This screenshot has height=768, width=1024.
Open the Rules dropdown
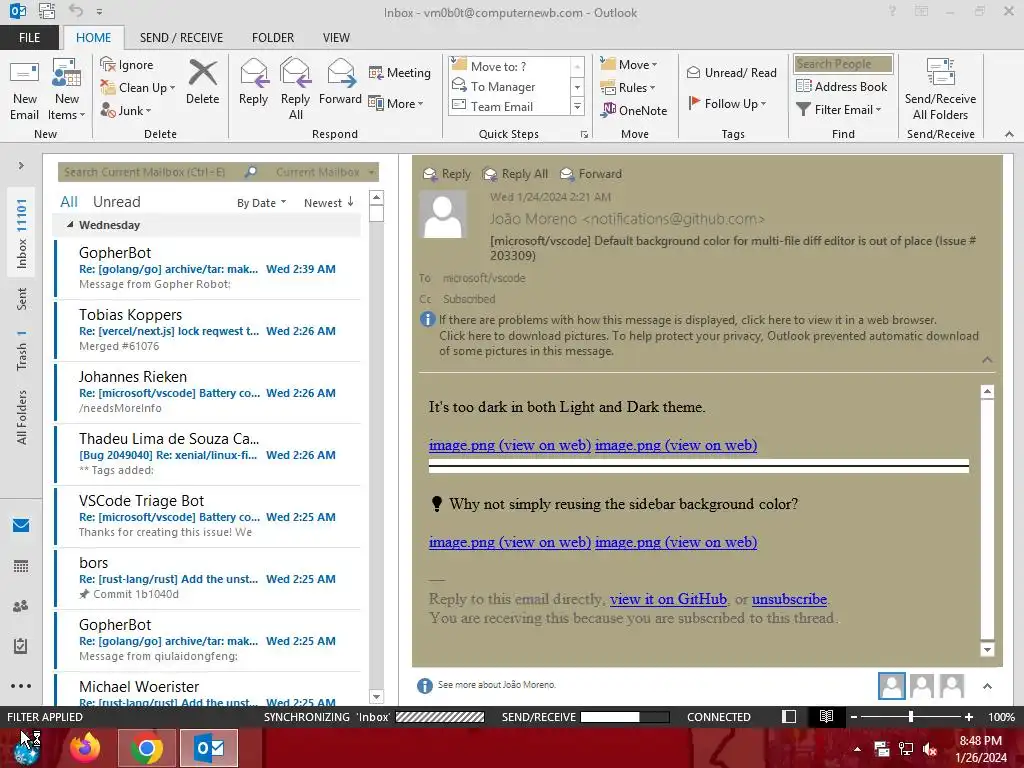tap(628, 88)
